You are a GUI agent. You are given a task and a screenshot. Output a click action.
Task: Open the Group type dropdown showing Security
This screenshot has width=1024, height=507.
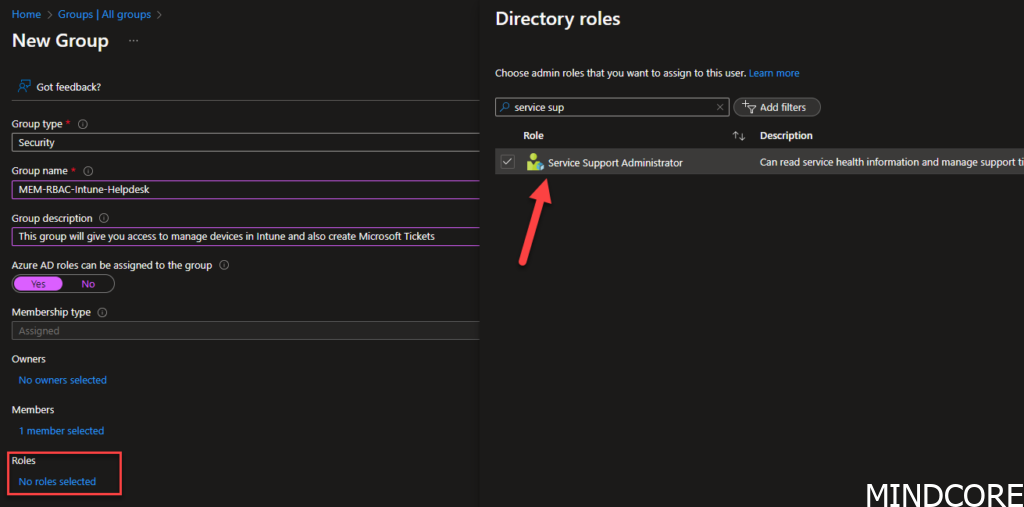(246, 142)
